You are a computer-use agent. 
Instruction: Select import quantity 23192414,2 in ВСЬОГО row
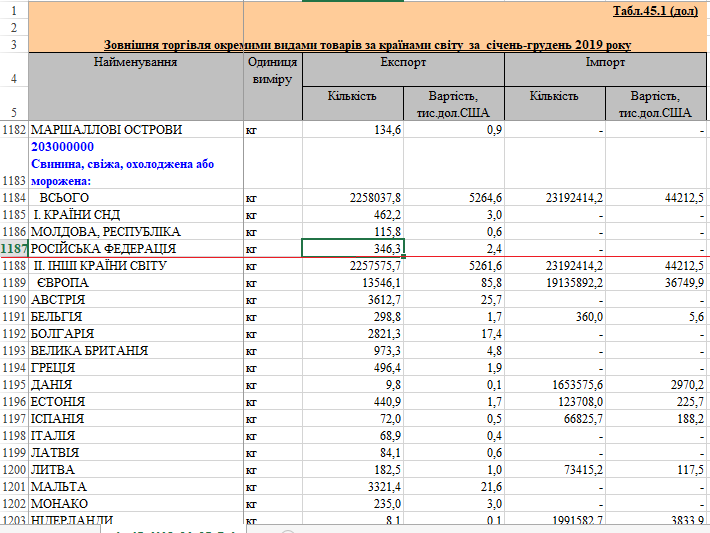coord(555,198)
